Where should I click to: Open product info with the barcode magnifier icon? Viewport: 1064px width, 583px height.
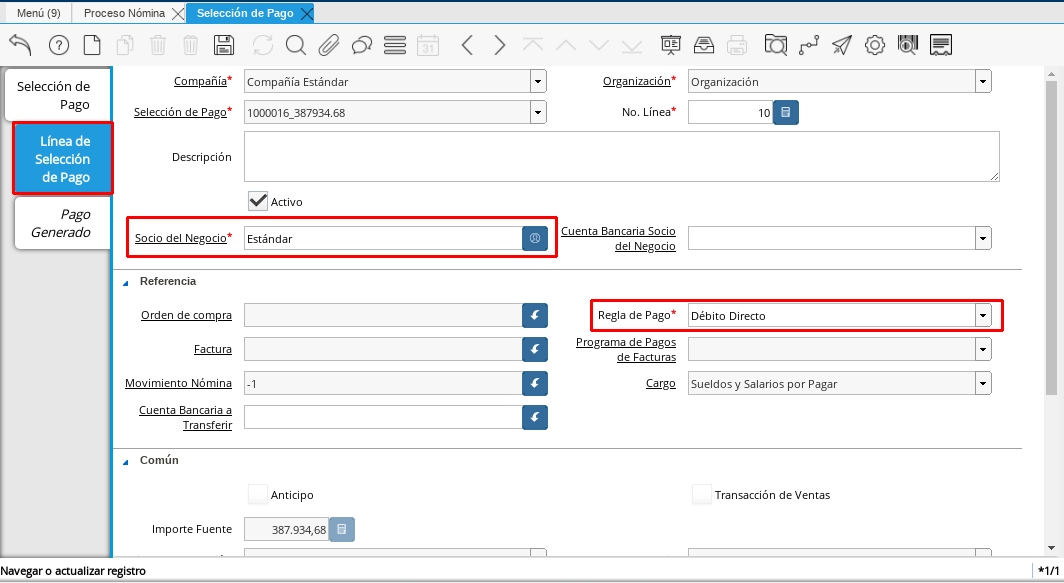click(907, 45)
